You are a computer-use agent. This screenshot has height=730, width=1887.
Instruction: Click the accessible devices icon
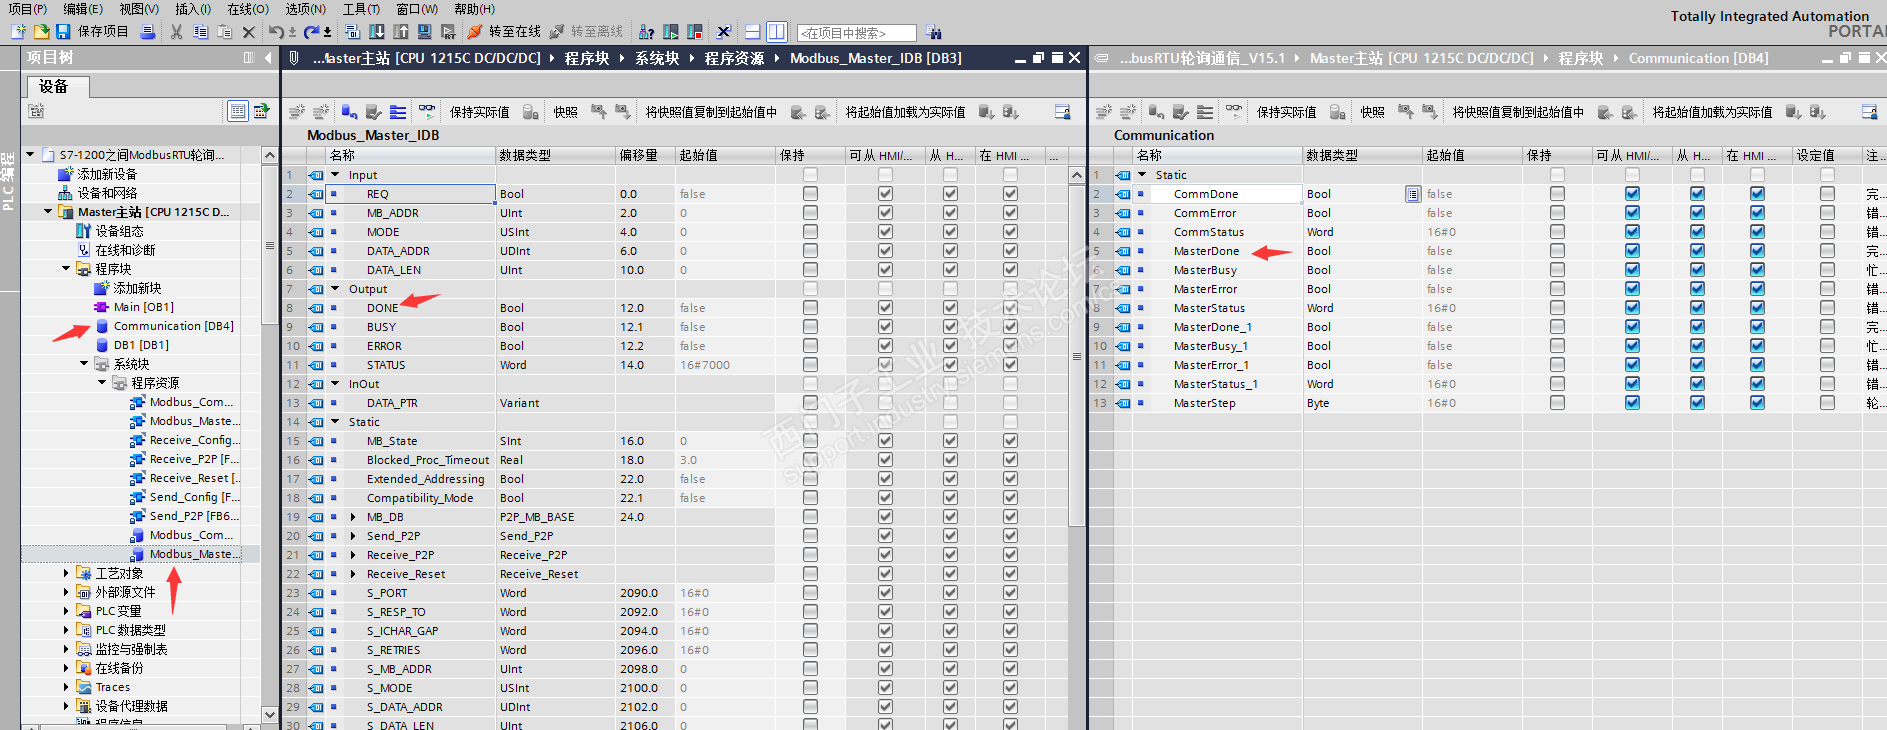(646, 32)
